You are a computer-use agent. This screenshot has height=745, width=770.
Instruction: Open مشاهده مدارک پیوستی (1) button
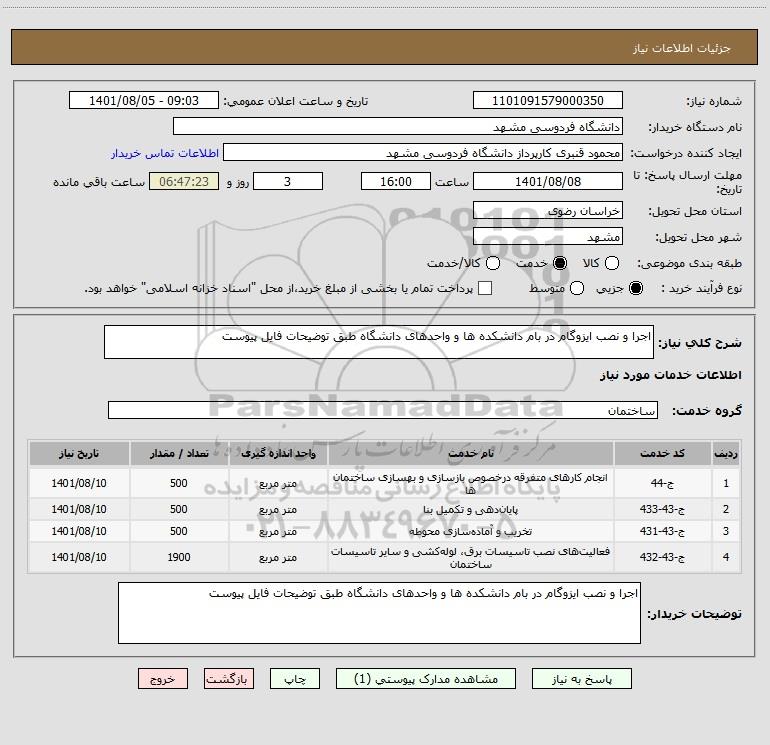point(426,679)
